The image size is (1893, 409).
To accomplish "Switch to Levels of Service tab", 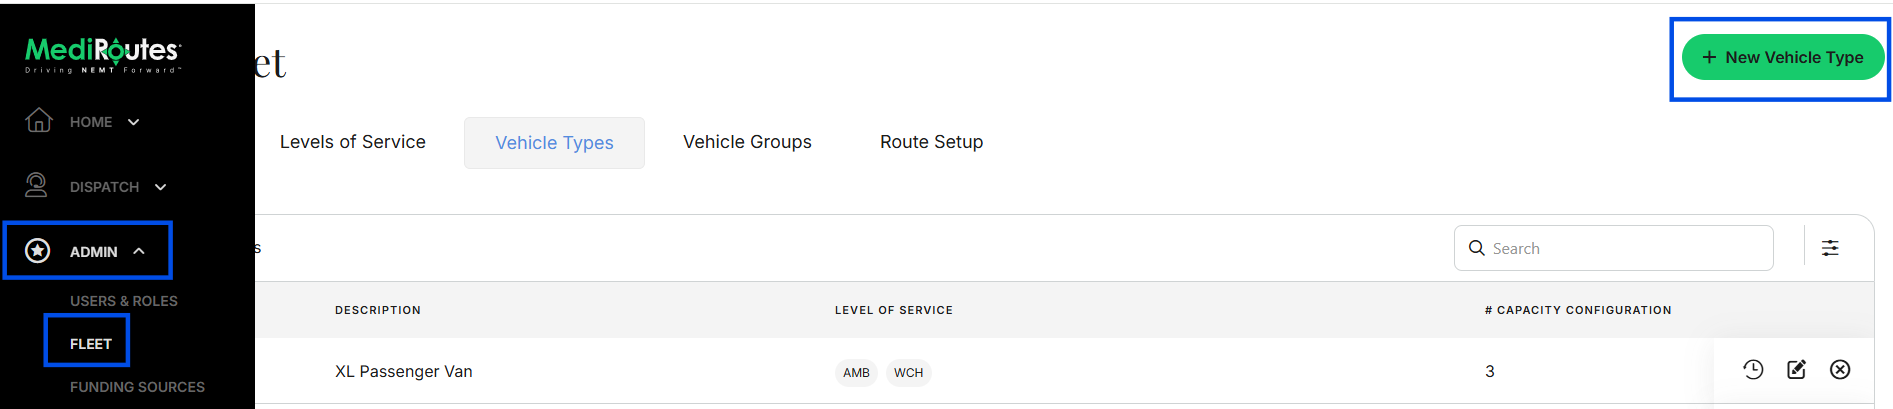I will tap(353, 142).
